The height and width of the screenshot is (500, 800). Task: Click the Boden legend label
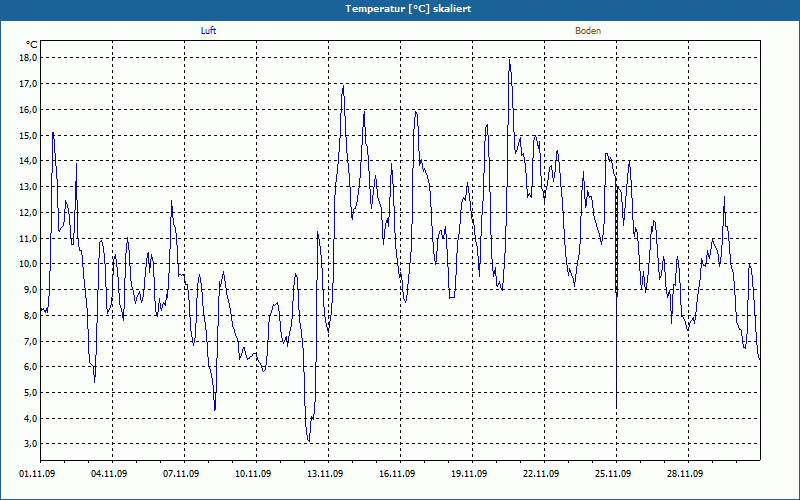point(588,31)
